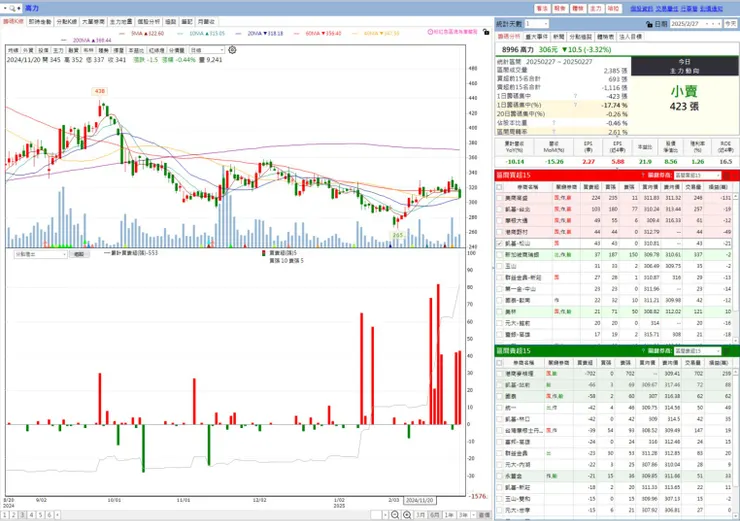Image resolution: width=740 pixels, height=521 pixels.
Task: Click the 玉山 broker row name
Action: click(x=511, y=266)
